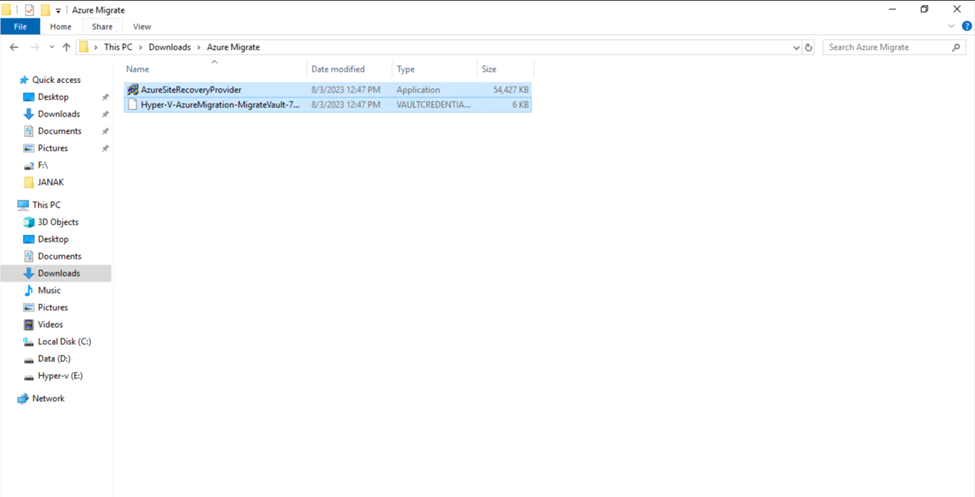
Task: Select highlighted Downloads under This PC
Action: click(56, 273)
